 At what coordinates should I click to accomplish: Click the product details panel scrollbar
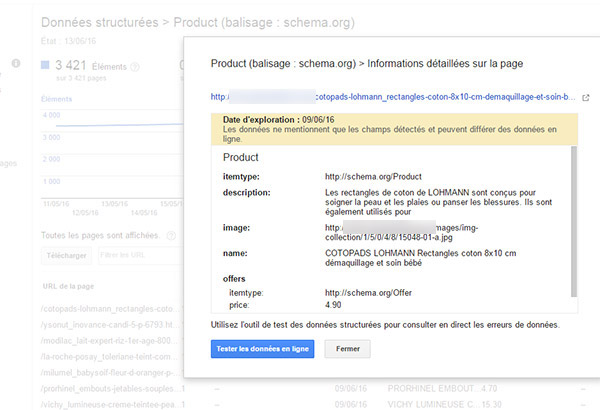coord(574,221)
